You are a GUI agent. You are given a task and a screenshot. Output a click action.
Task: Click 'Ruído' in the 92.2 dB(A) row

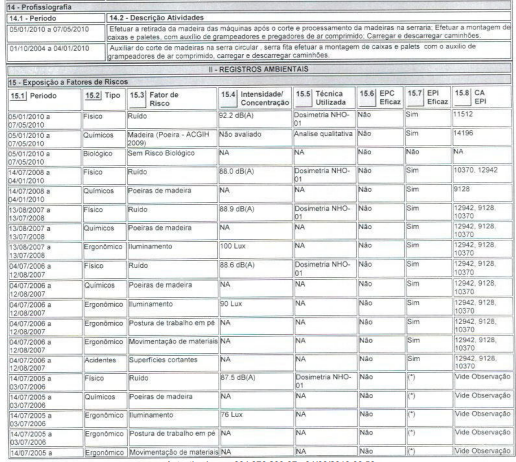point(137,116)
